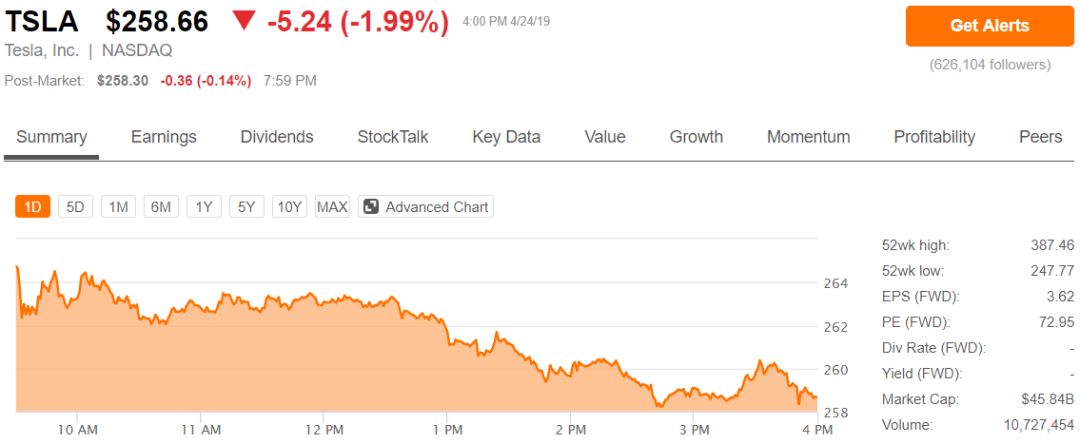Screen dimensions: 1080x444
Task: Select the 1M chart range
Action: (x=118, y=207)
